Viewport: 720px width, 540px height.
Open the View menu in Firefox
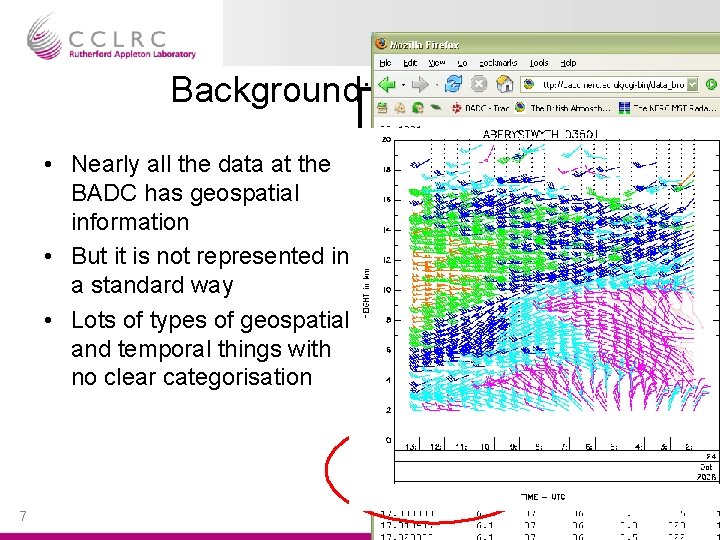tap(436, 63)
